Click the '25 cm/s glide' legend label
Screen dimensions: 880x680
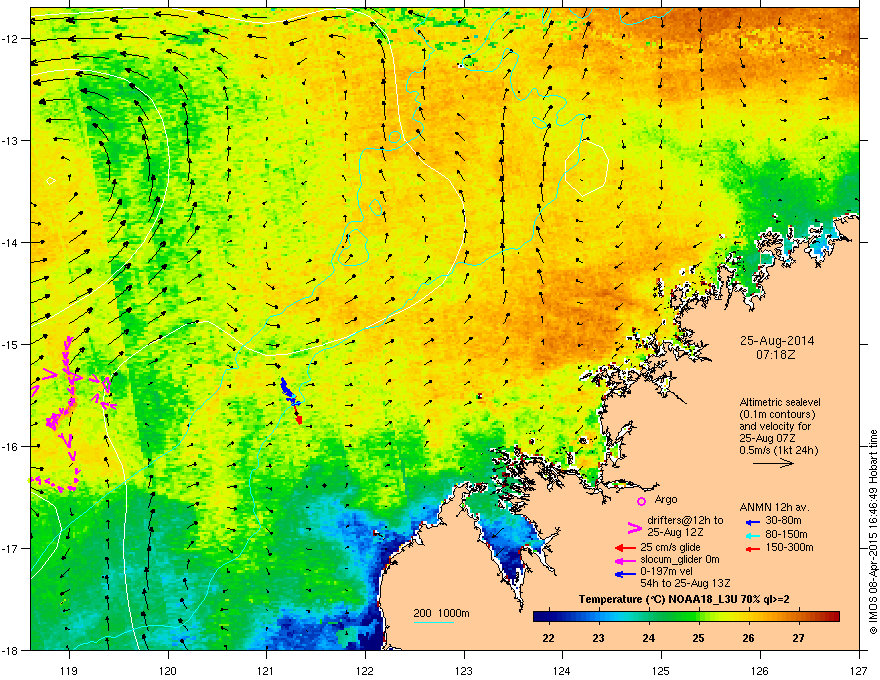click(x=670, y=547)
